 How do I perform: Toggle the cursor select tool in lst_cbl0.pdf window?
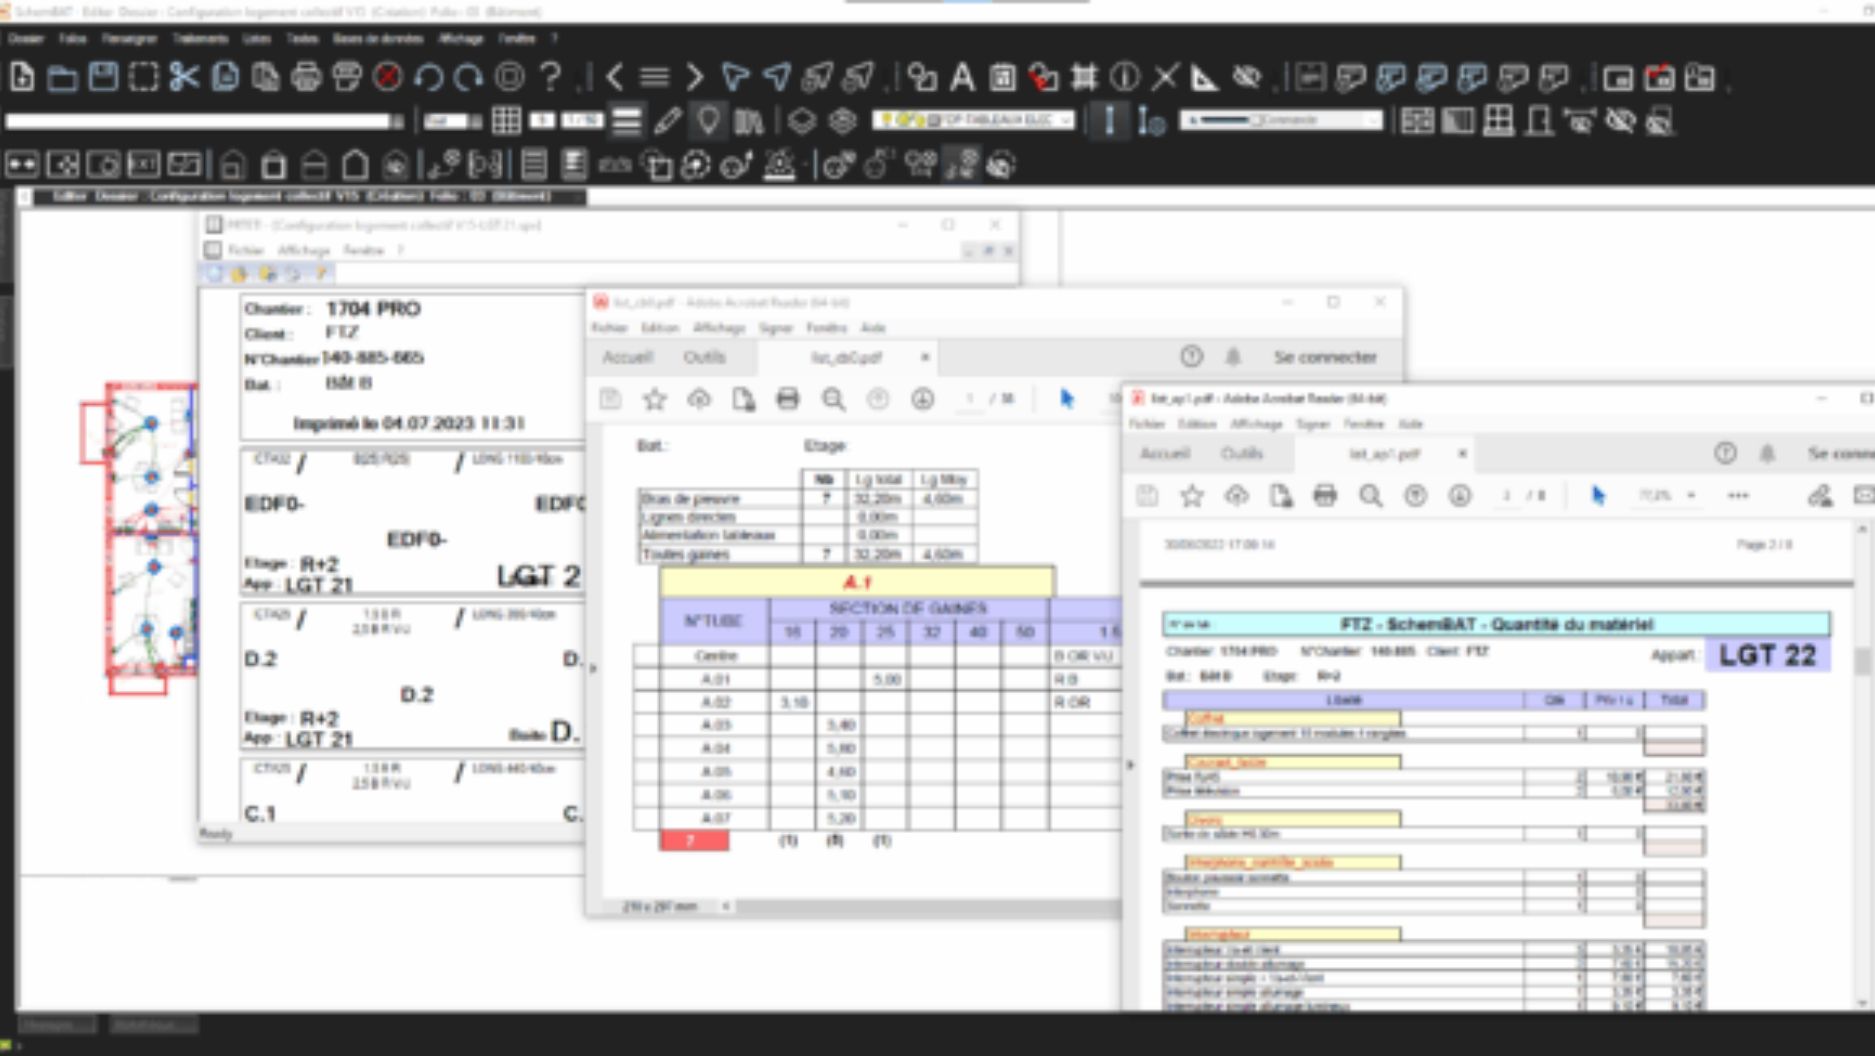(1067, 399)
